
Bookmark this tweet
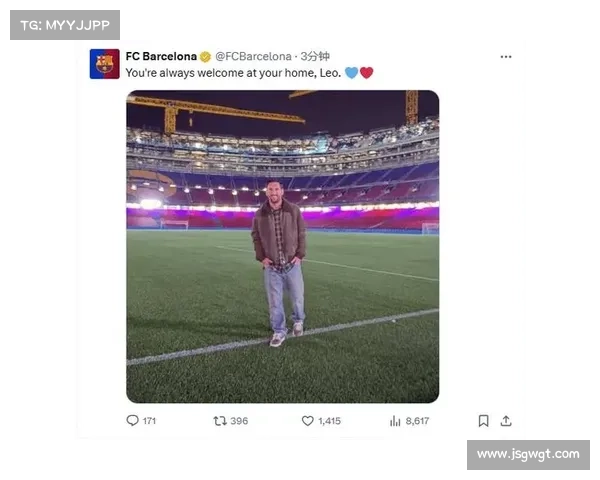pyautogui.click(x=483, y=421)
